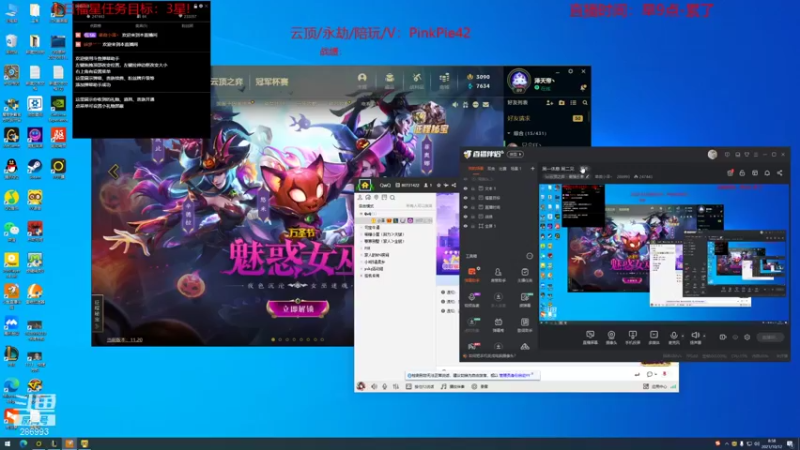Click the speaker sound icon in League client

(x=455, y=105)
